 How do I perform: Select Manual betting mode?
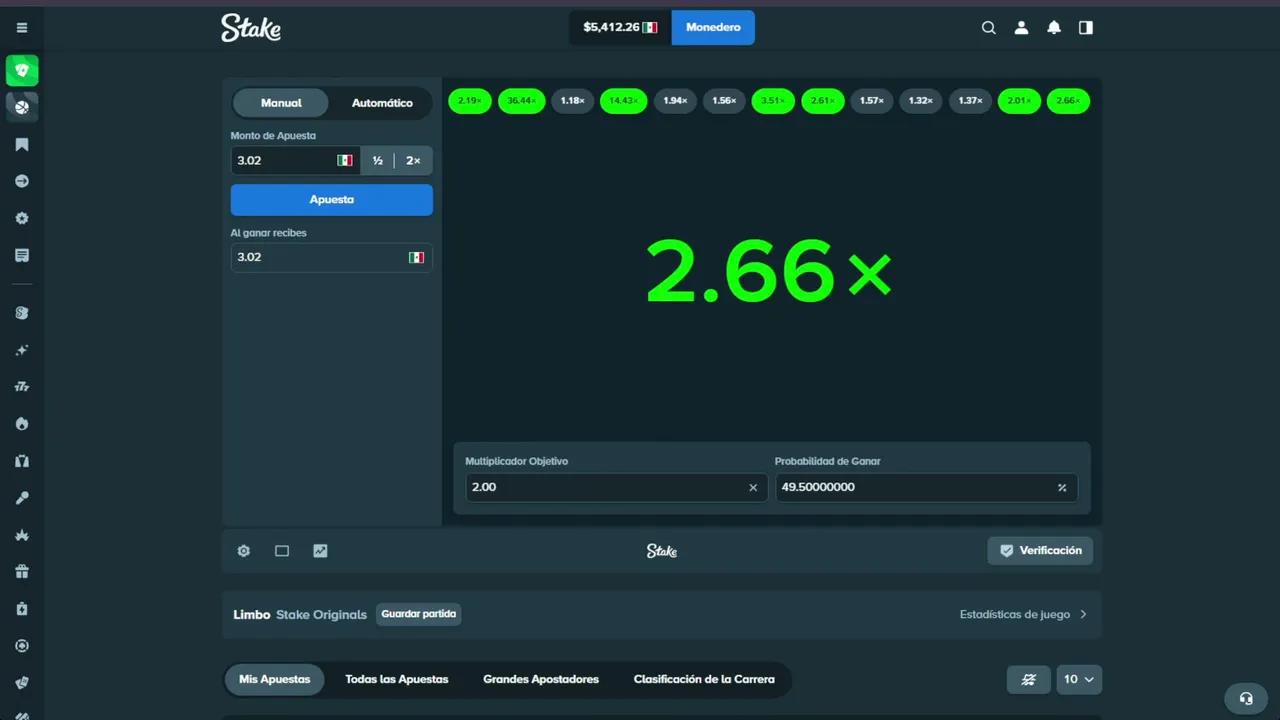coord(281,103)
